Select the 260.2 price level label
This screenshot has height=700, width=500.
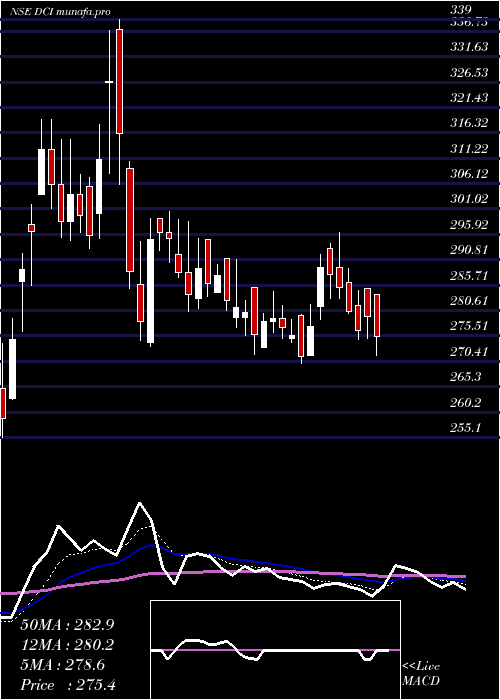[465, 403]
